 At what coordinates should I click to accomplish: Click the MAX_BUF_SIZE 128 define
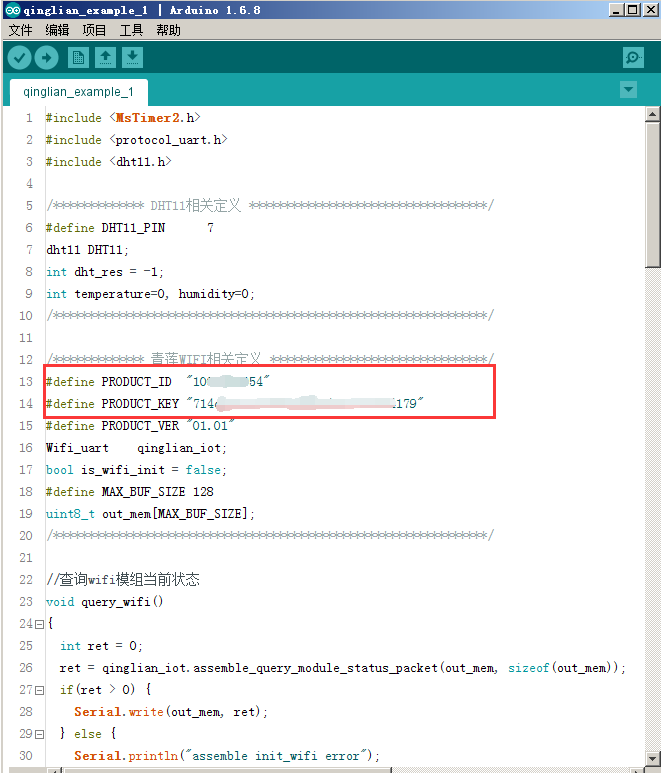129,492
